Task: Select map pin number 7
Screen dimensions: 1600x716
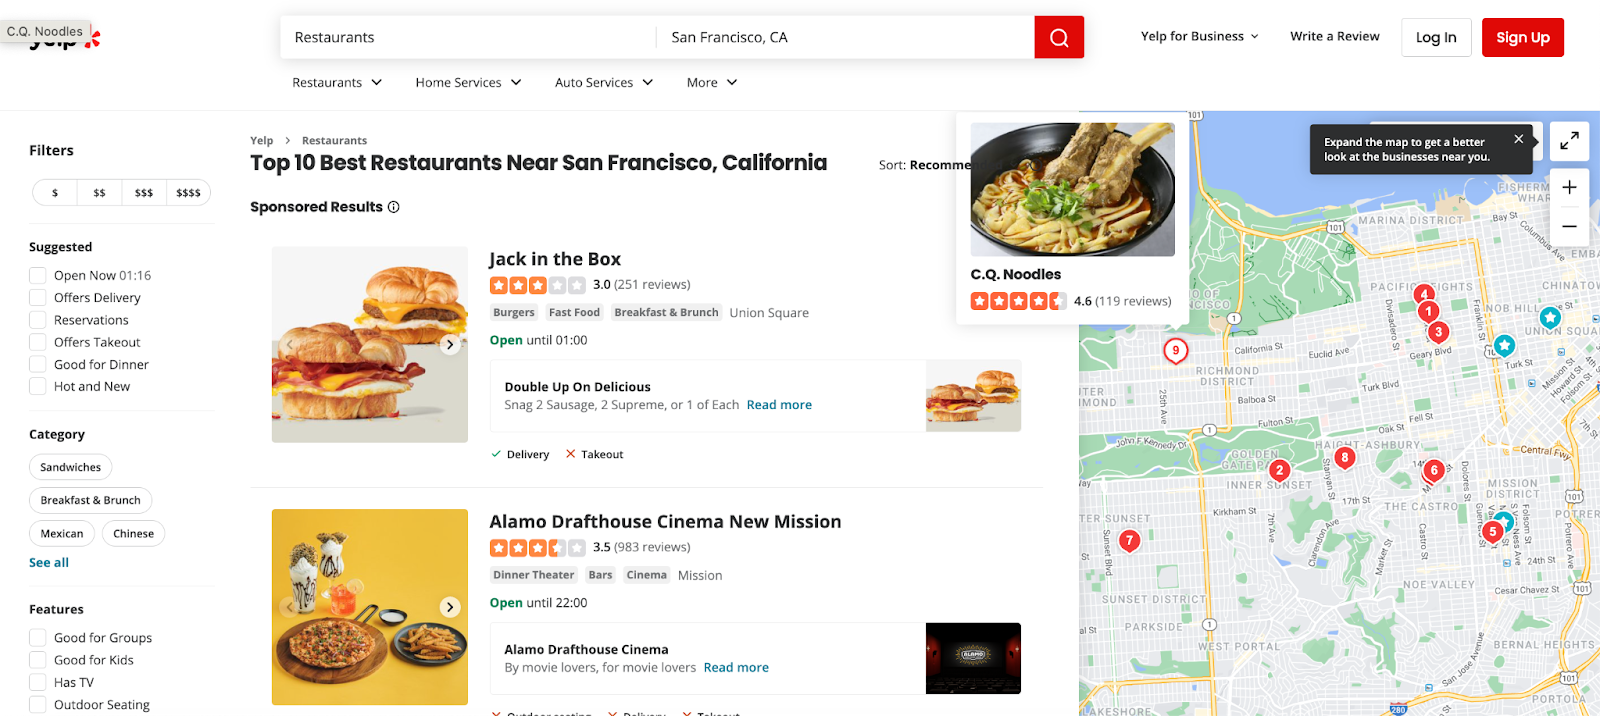Action: coord(1129,541)
